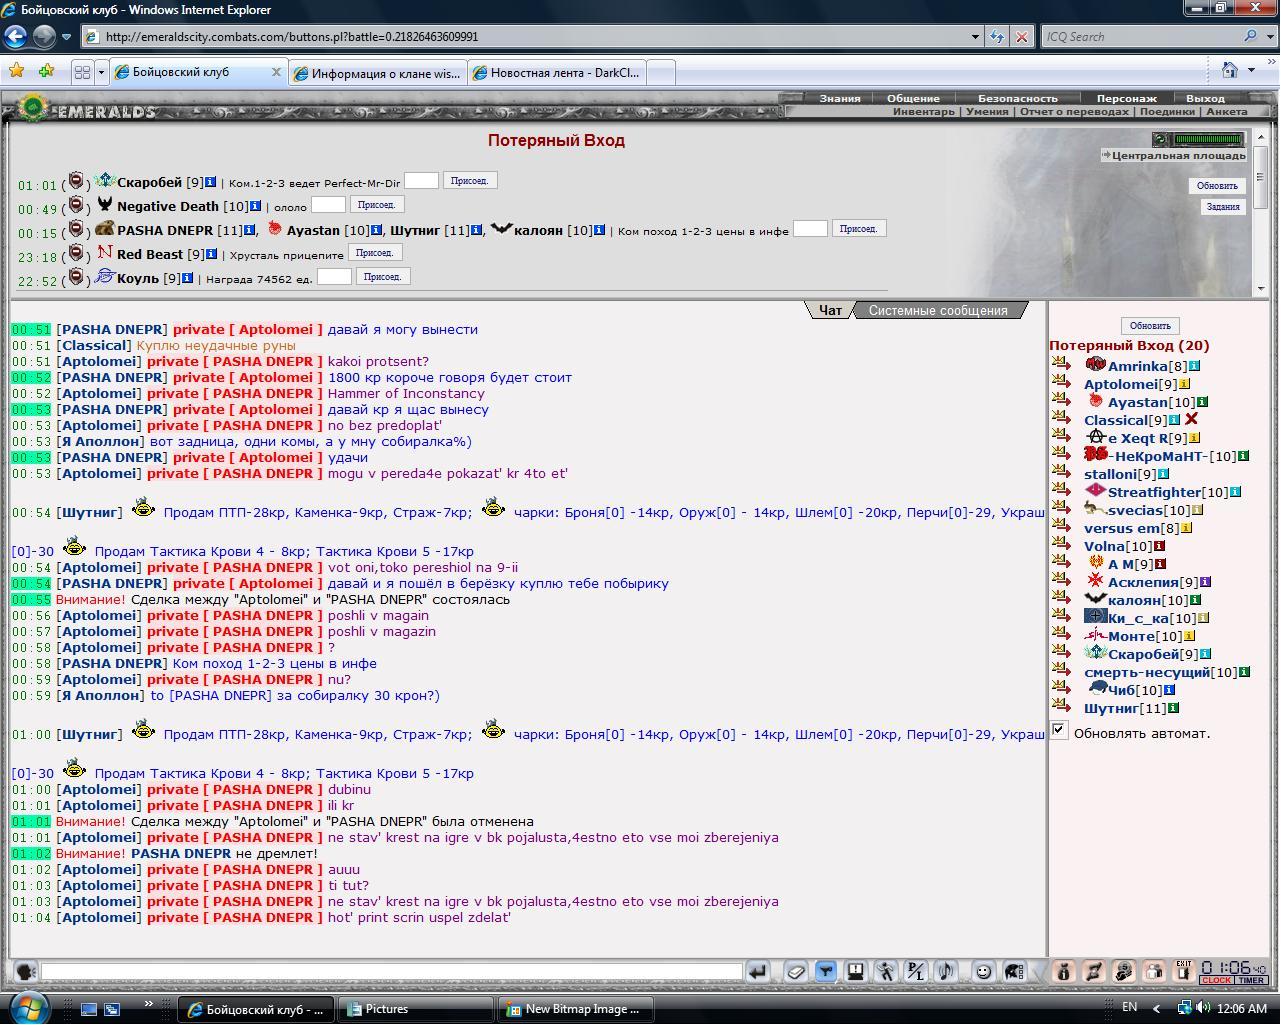
Task: Expand quick launch chevron in taskbar
Action: coord(149,1004)
